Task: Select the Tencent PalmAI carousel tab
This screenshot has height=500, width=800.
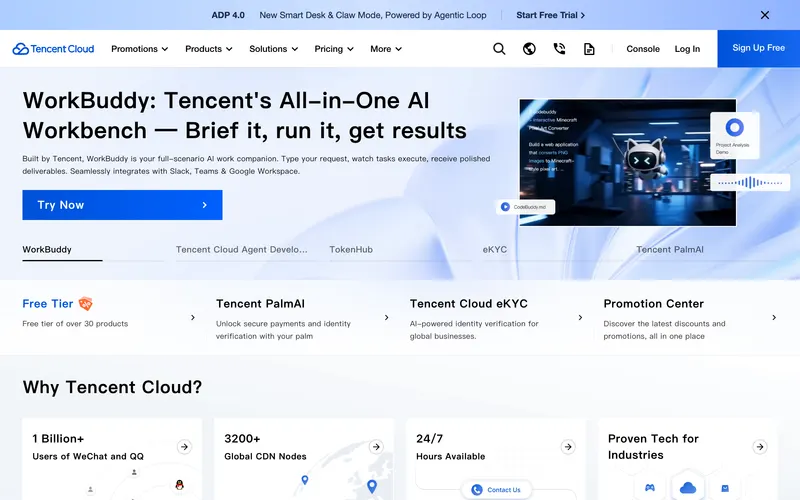Action: point(670,249)
